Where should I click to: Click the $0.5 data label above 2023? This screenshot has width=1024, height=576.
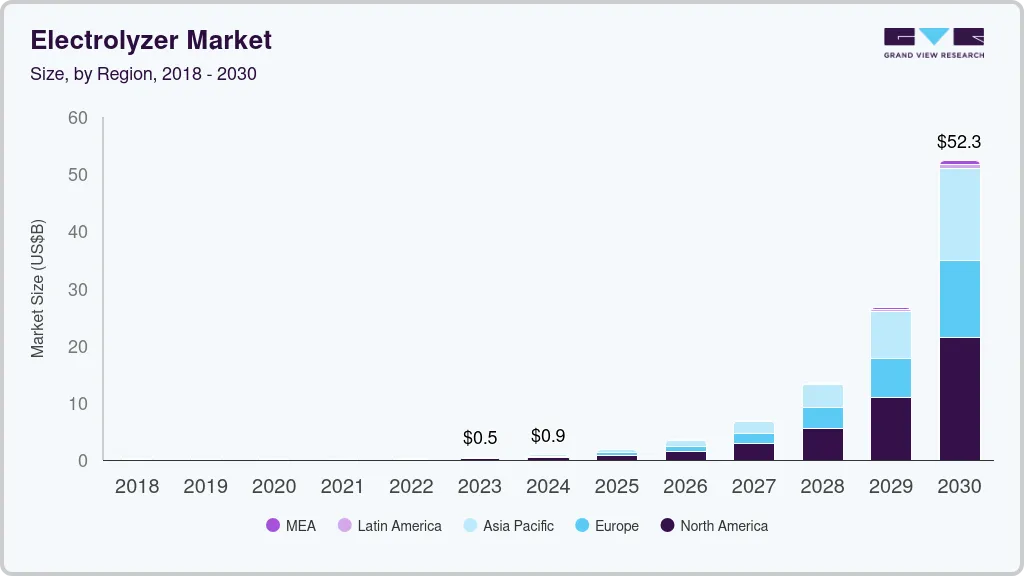tap(480, 438)
